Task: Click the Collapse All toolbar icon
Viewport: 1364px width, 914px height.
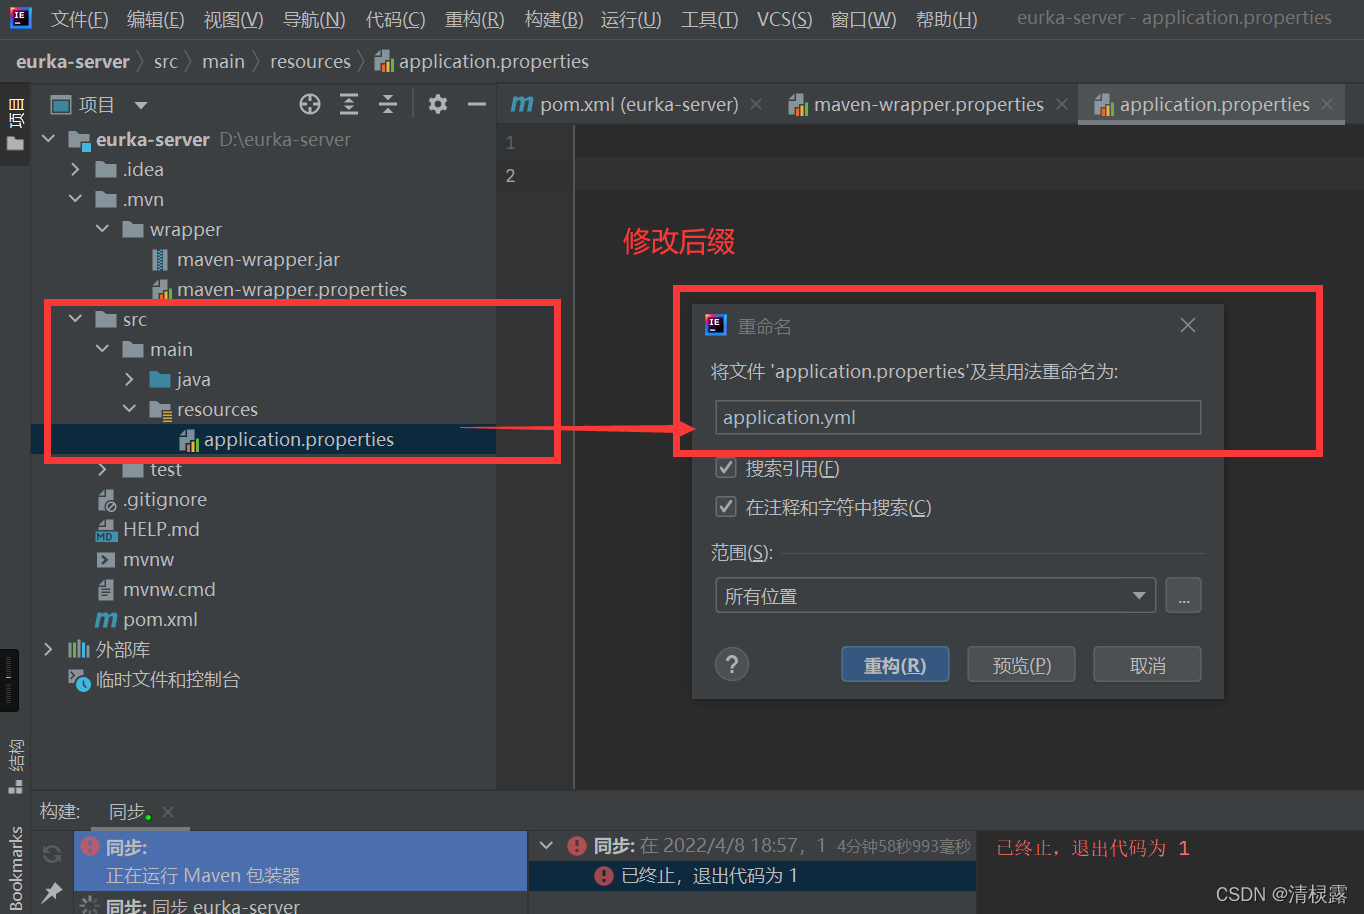Action: coord(388,104)
